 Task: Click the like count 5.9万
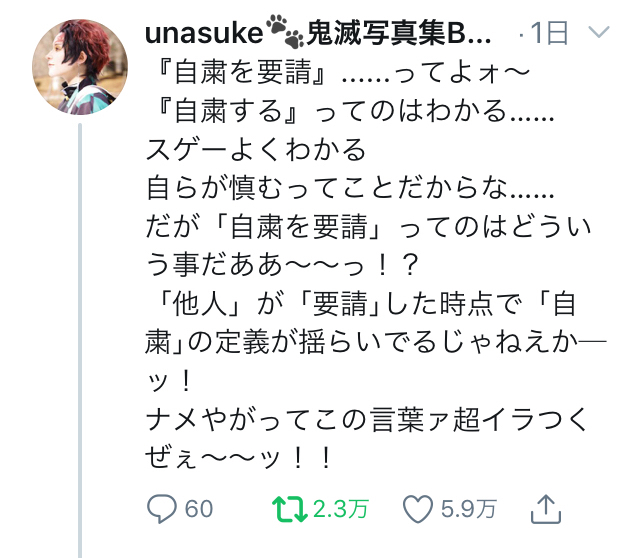[468, 509]
